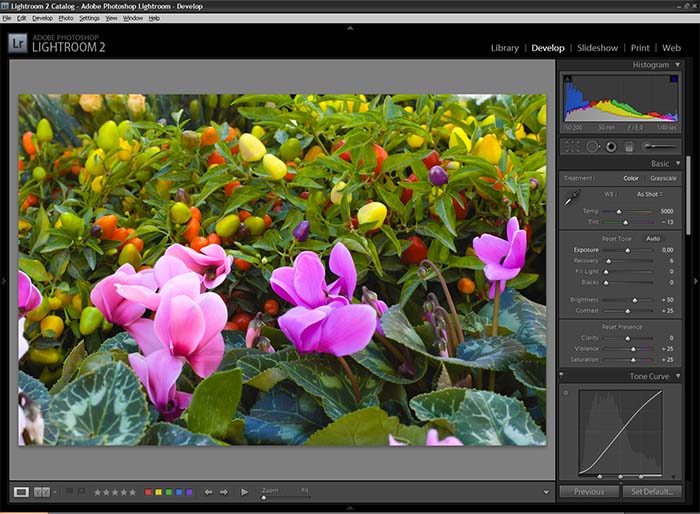Toggle shadow clipping indicator in histogram
This screenshot has width=700, height=514.
(567, 79)
